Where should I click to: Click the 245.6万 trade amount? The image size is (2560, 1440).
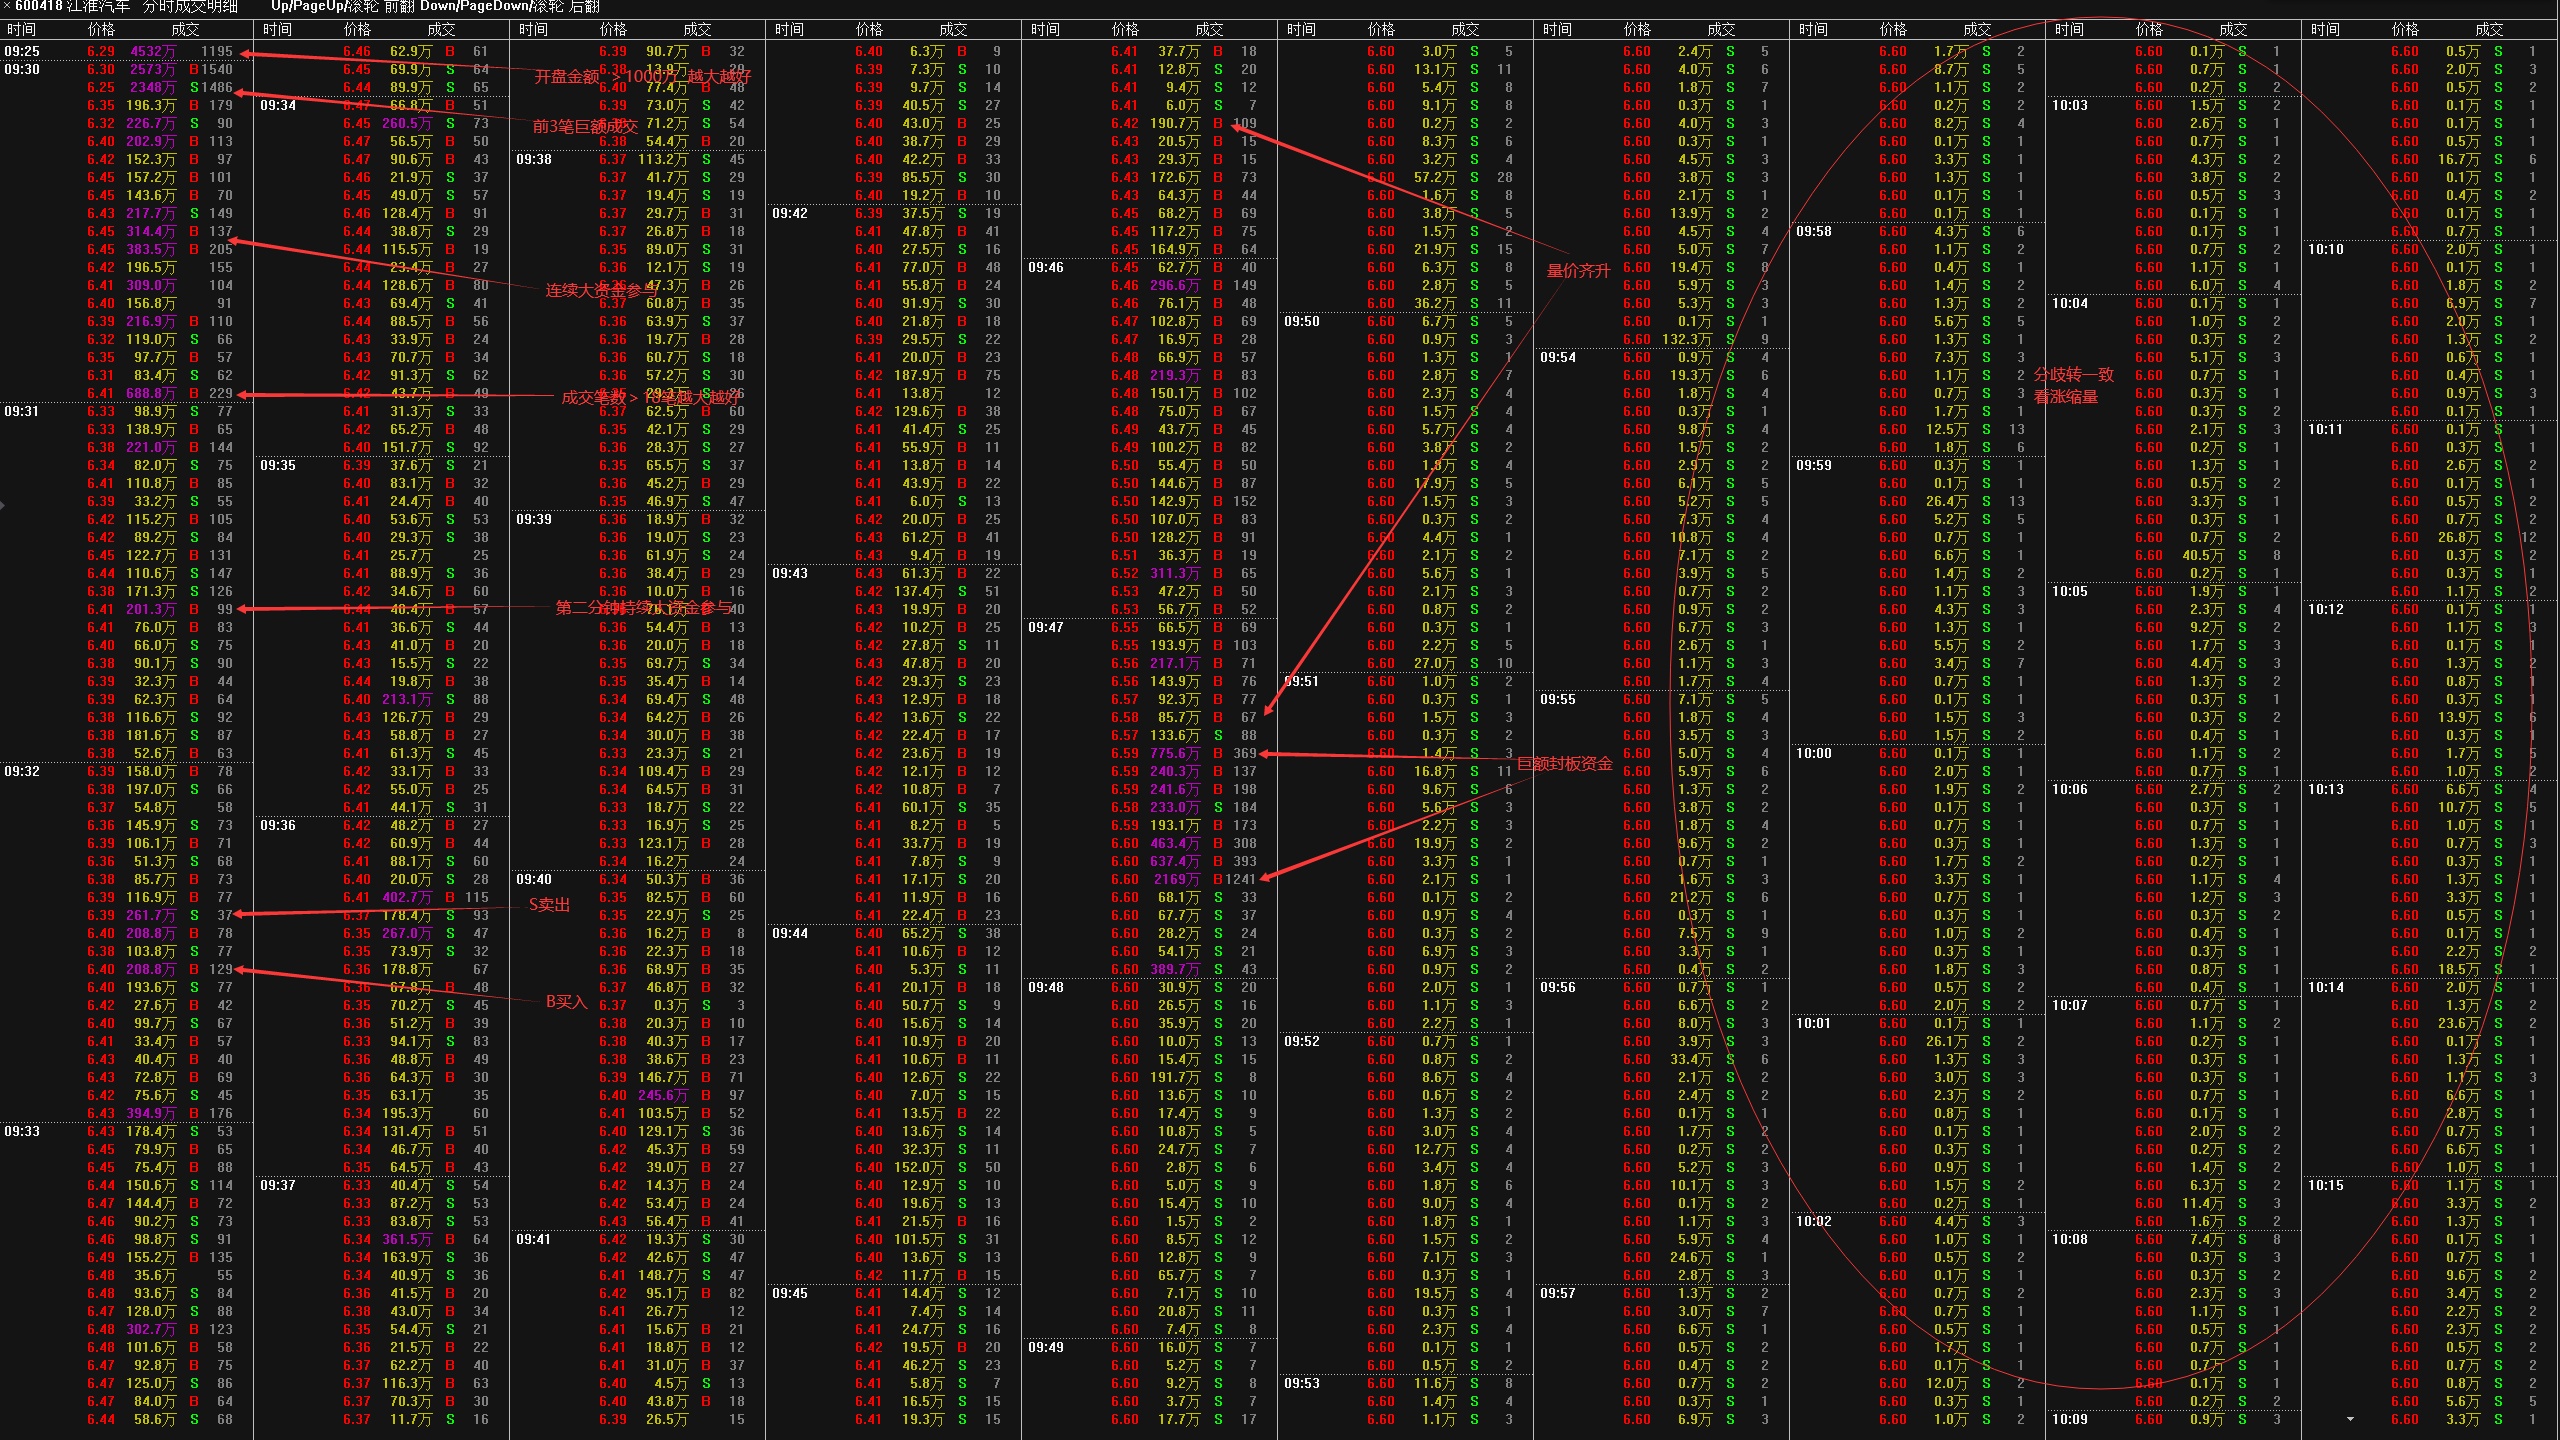[x=663, y=1095]
